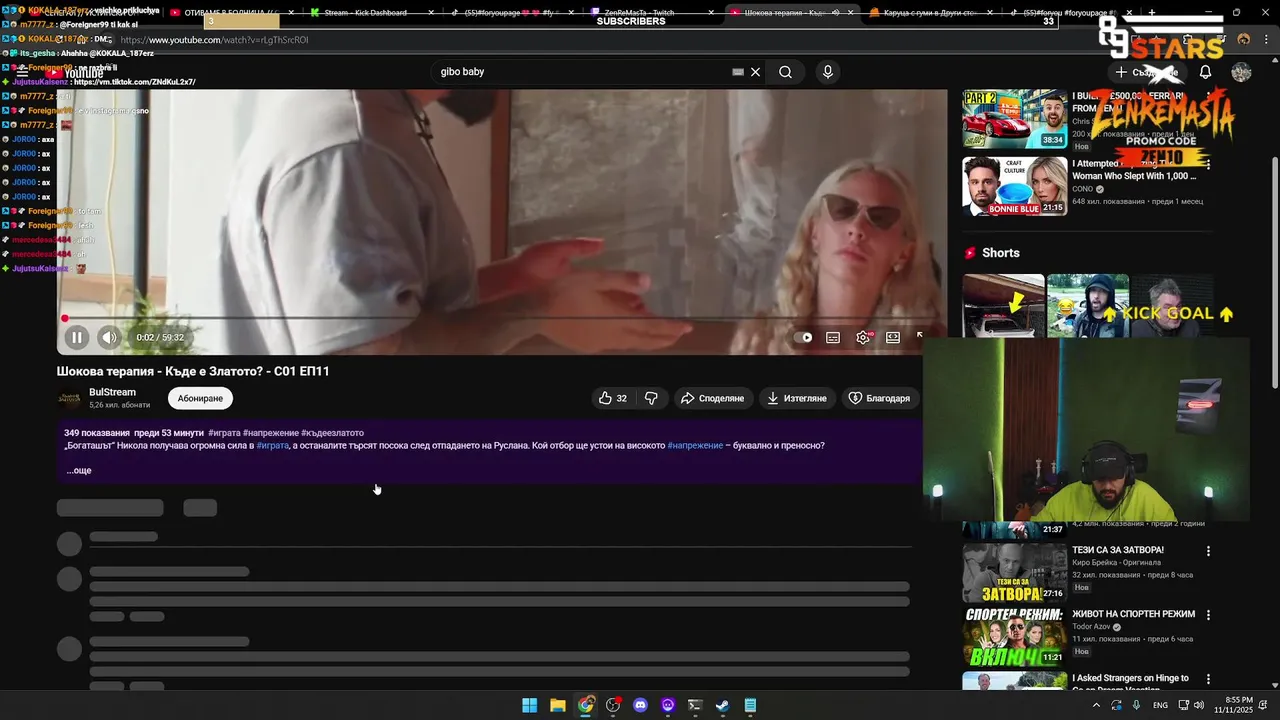Click the magnifier search button
The width and height of the screenshot is (1280, 720).
(786, 72)
